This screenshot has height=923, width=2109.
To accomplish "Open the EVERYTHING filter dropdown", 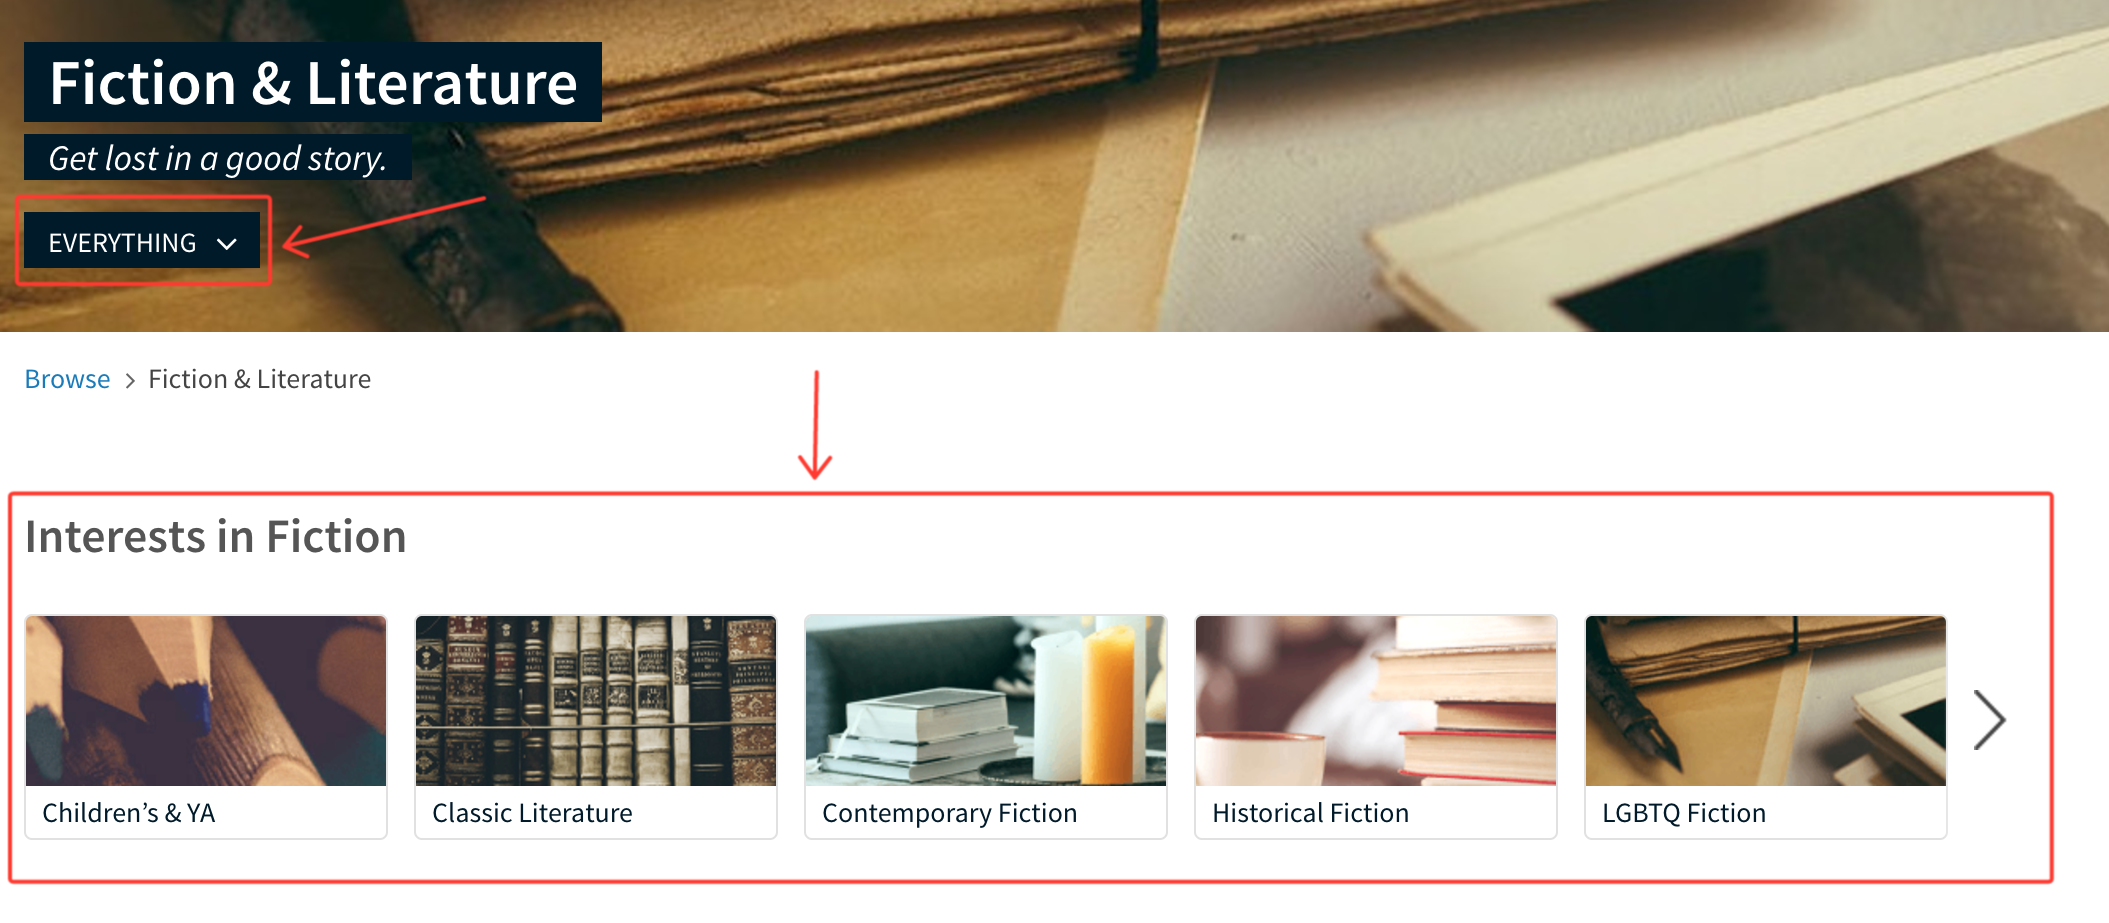I will [142, 241].
